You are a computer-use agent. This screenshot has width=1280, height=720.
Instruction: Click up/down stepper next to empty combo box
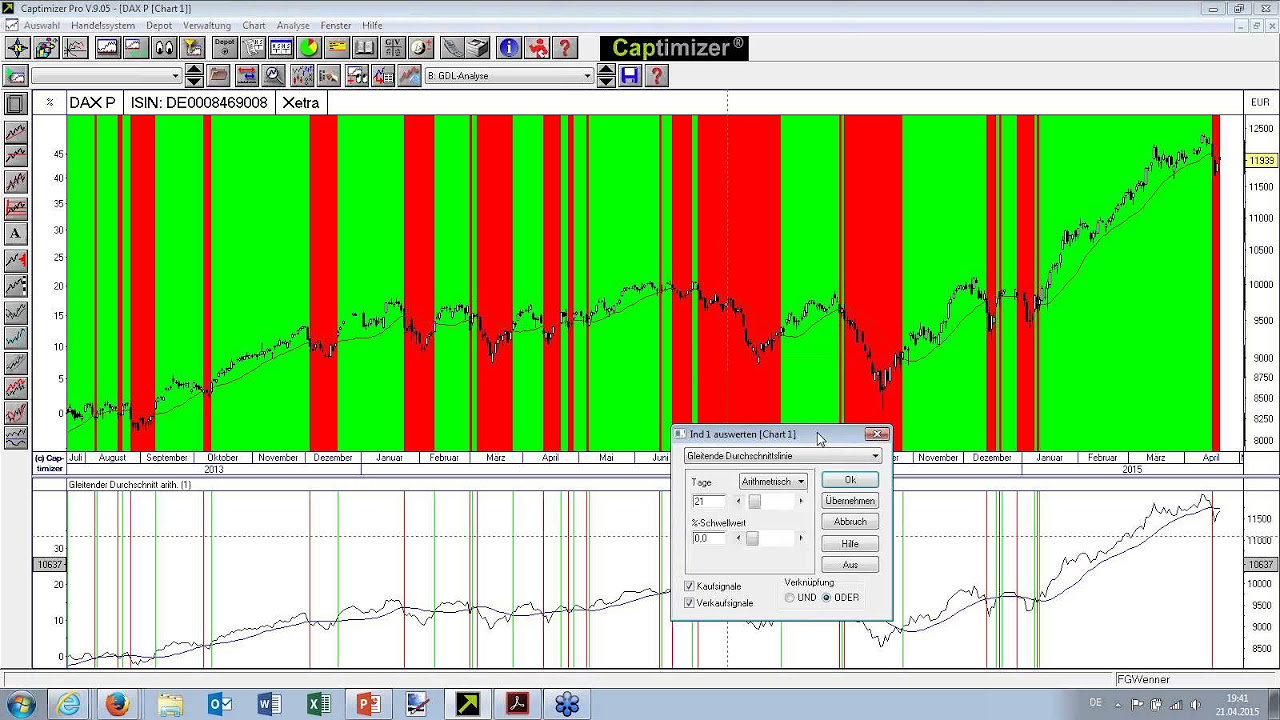[194, 76]
